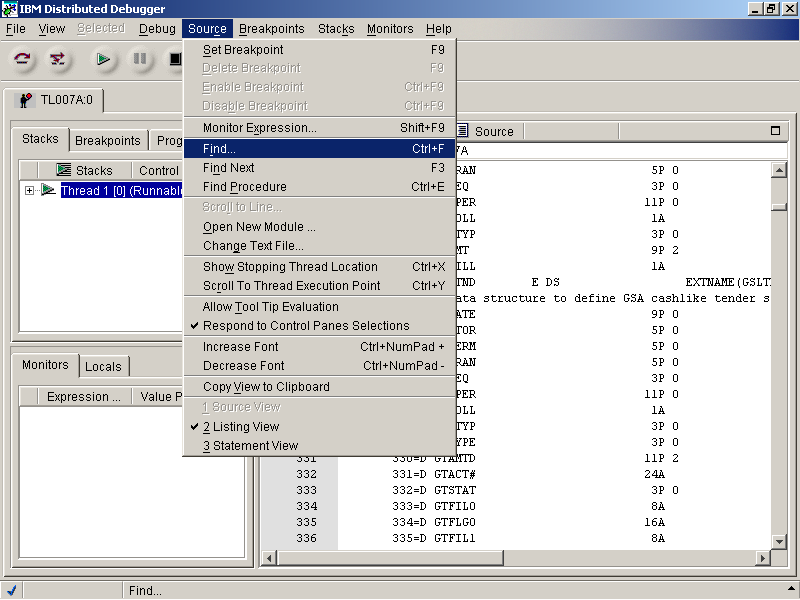The height and width of the screenshot is (600, 800).
Task: Open the View menu
Action: [x=52, y=29]
